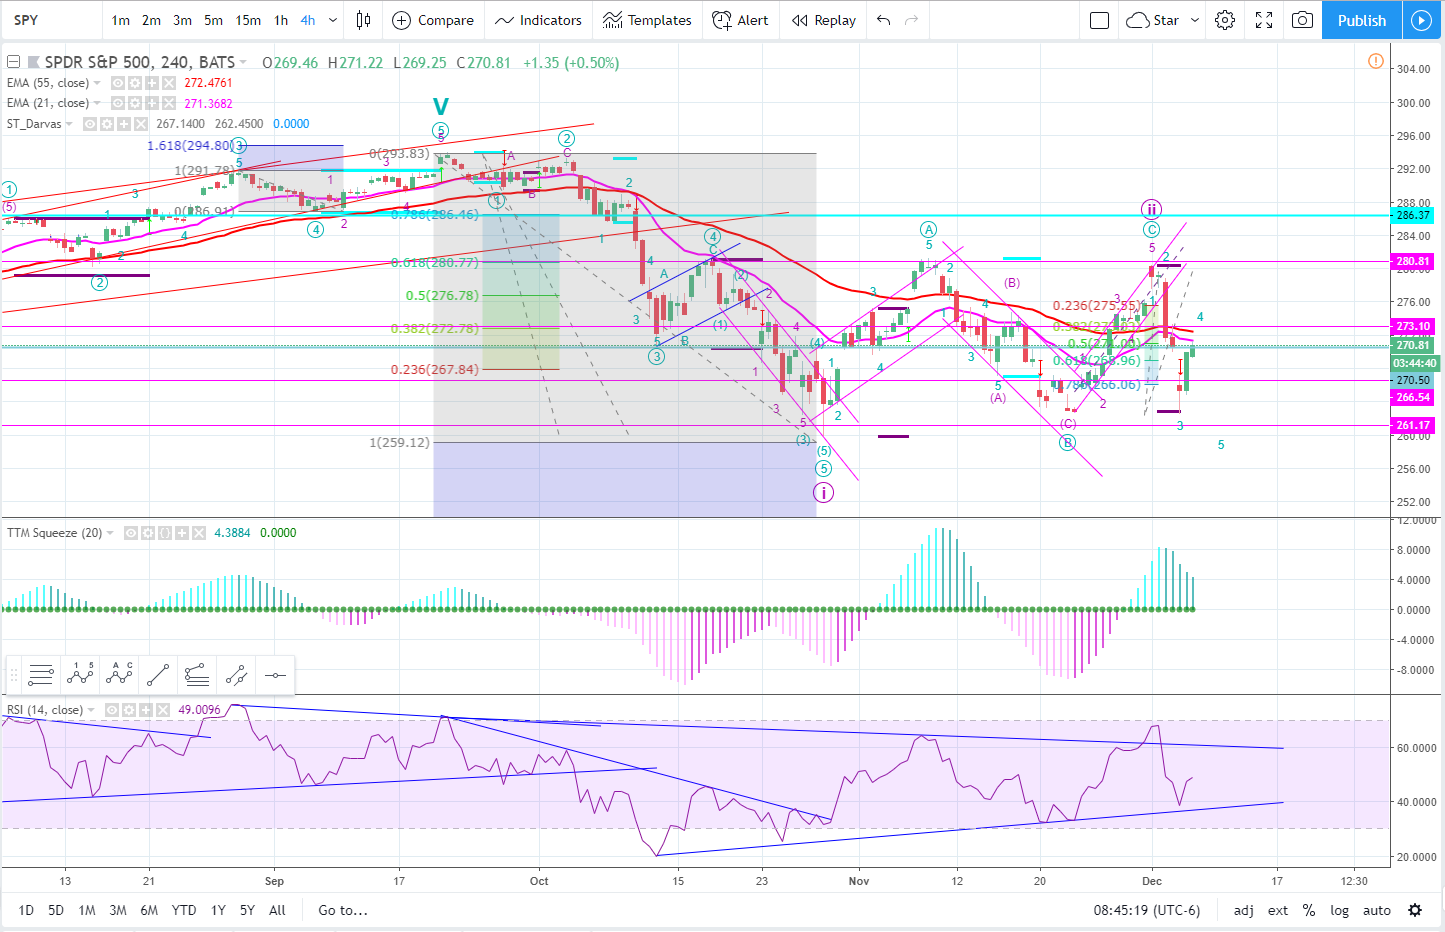Screen dimensions: 1445x932
Task: Toggle fullscreen mode icon
Action: pos(1264,20)
